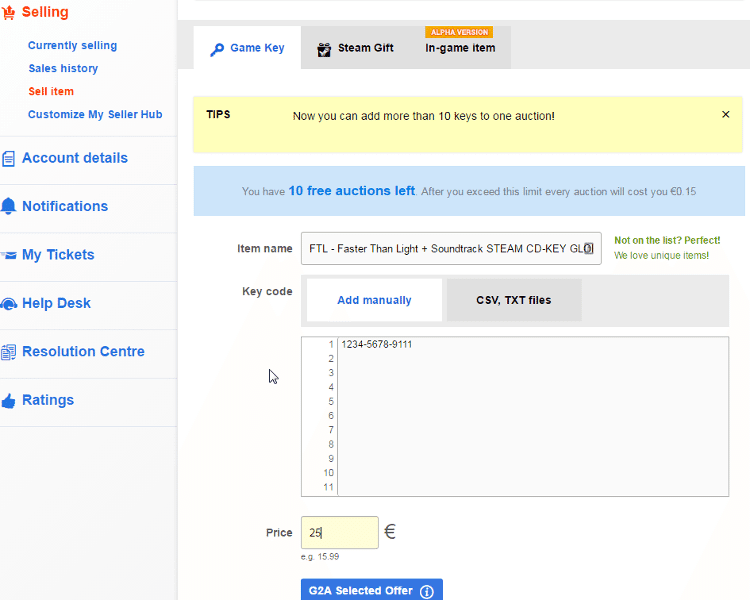Image resolution: width=750 pixels, height=600 pixels.
Task: Select the Add manually key option
Action: [374, 300]
